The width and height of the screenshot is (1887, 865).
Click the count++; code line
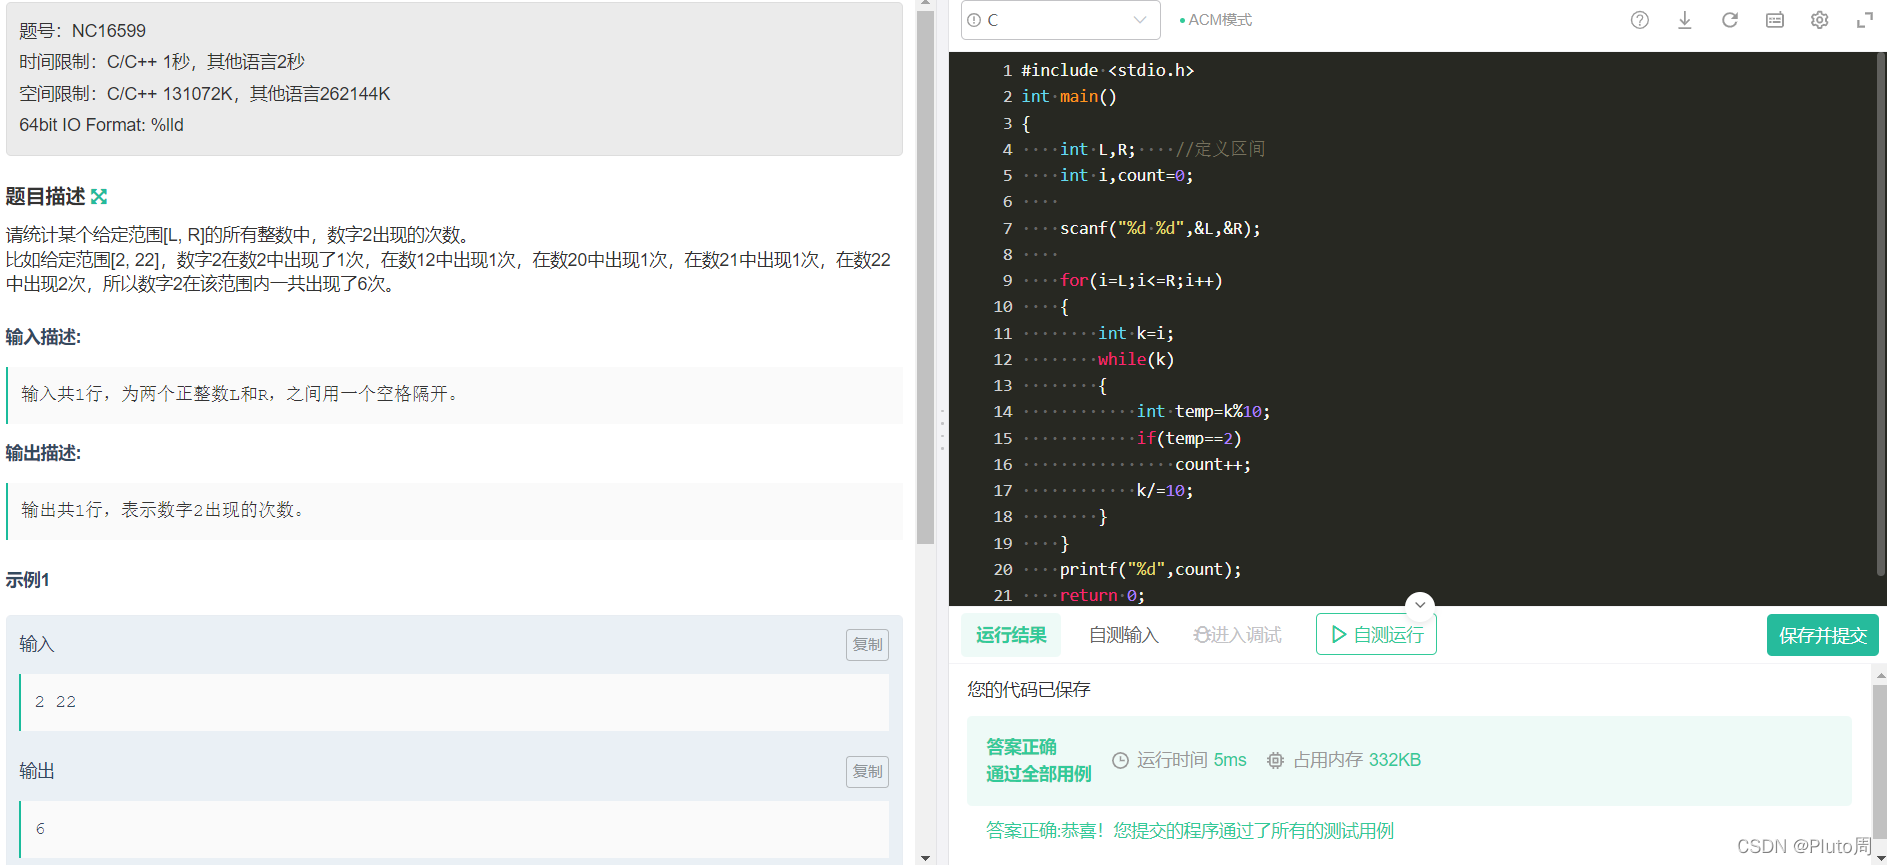click(1213, 464)
